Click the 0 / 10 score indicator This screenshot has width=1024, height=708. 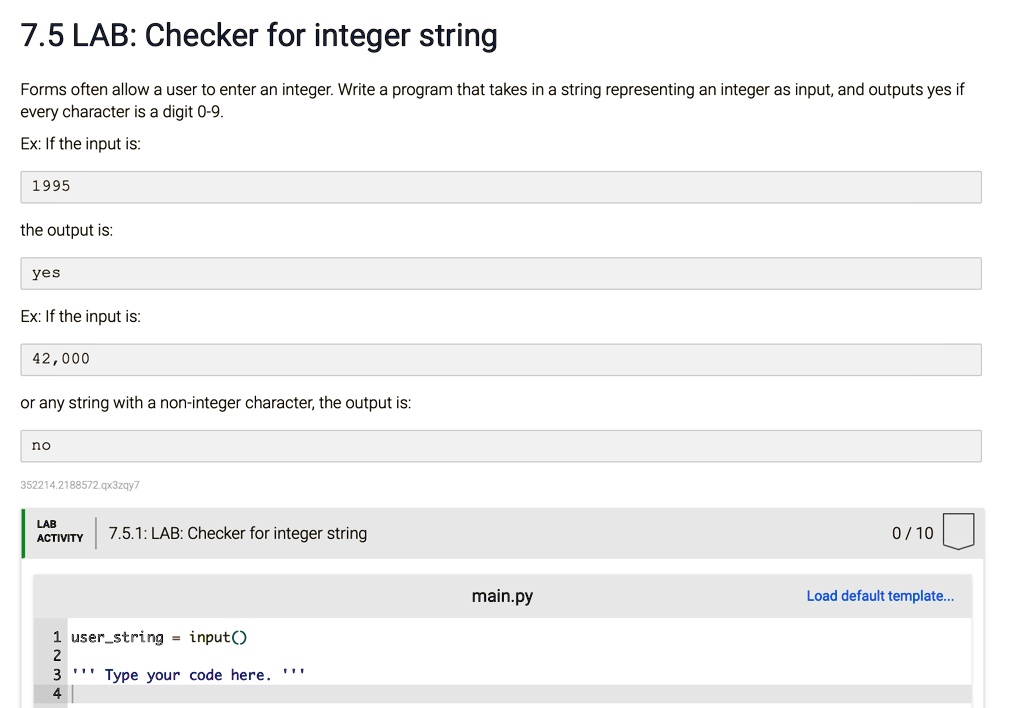coord(911,532)
